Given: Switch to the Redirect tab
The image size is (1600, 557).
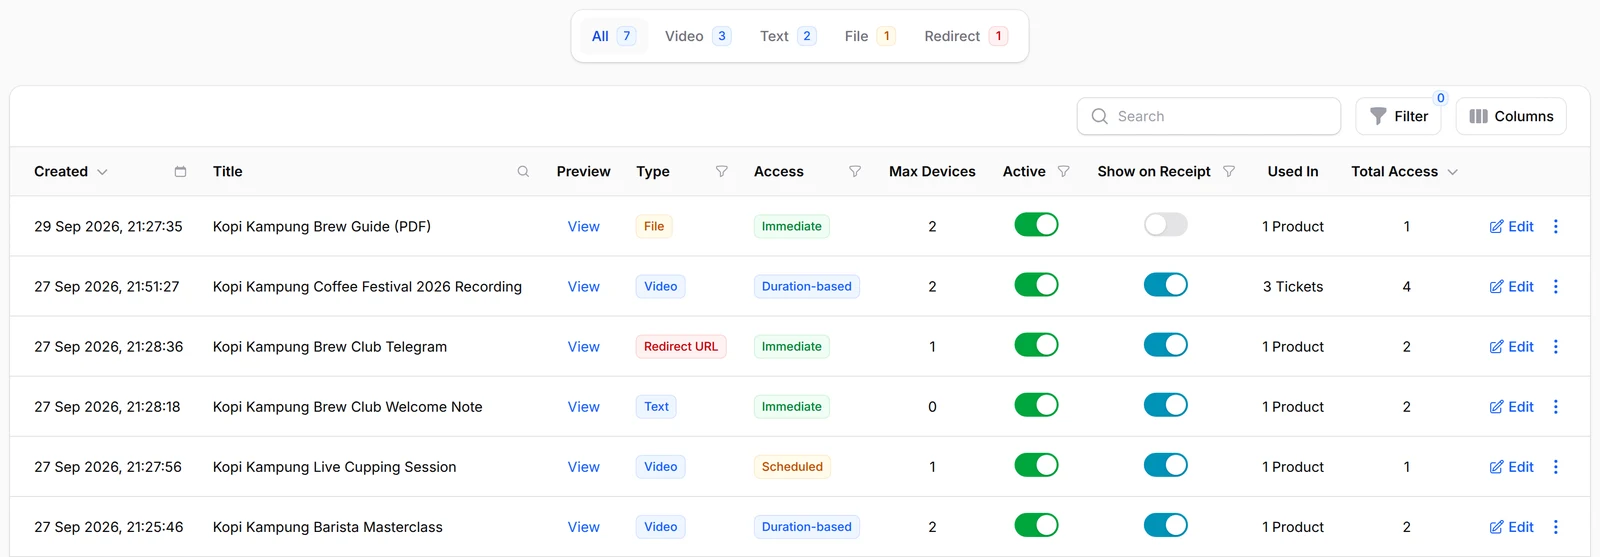Looking at the screenshot, I should pyautogui.click(x=965, y=36).
